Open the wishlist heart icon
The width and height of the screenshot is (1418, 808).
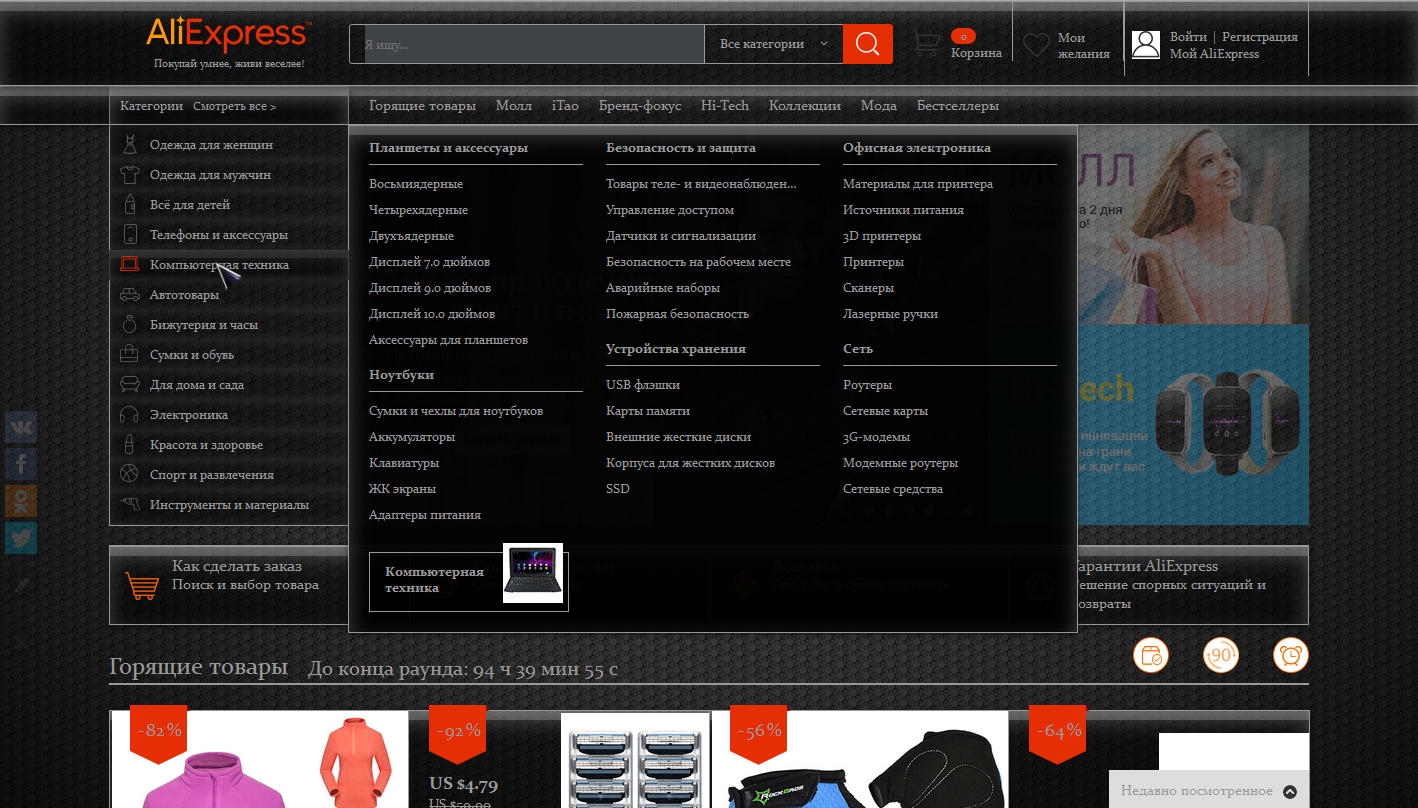(1036, 45)
